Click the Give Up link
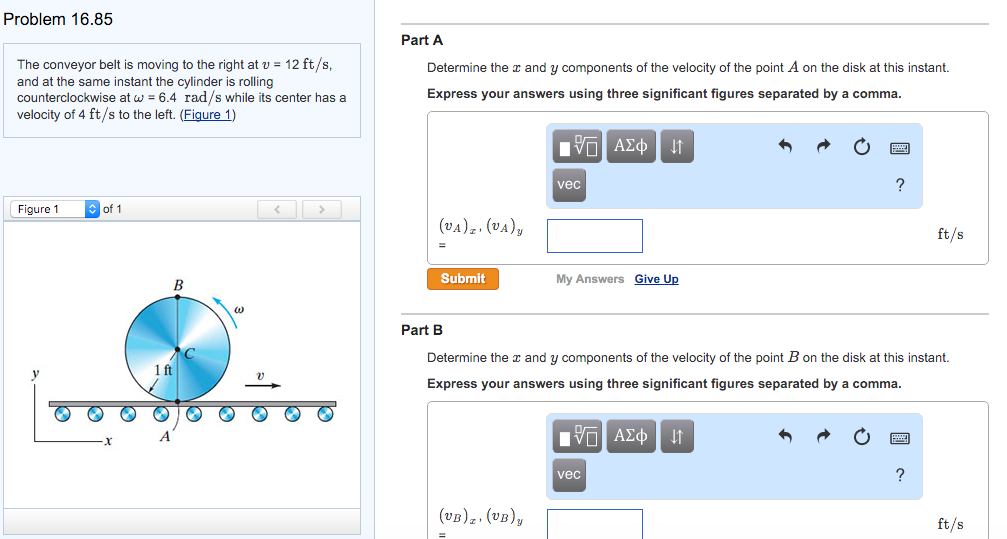This screenshot has width=1007, height=539. pyautogui.click(x=656, y=279)
